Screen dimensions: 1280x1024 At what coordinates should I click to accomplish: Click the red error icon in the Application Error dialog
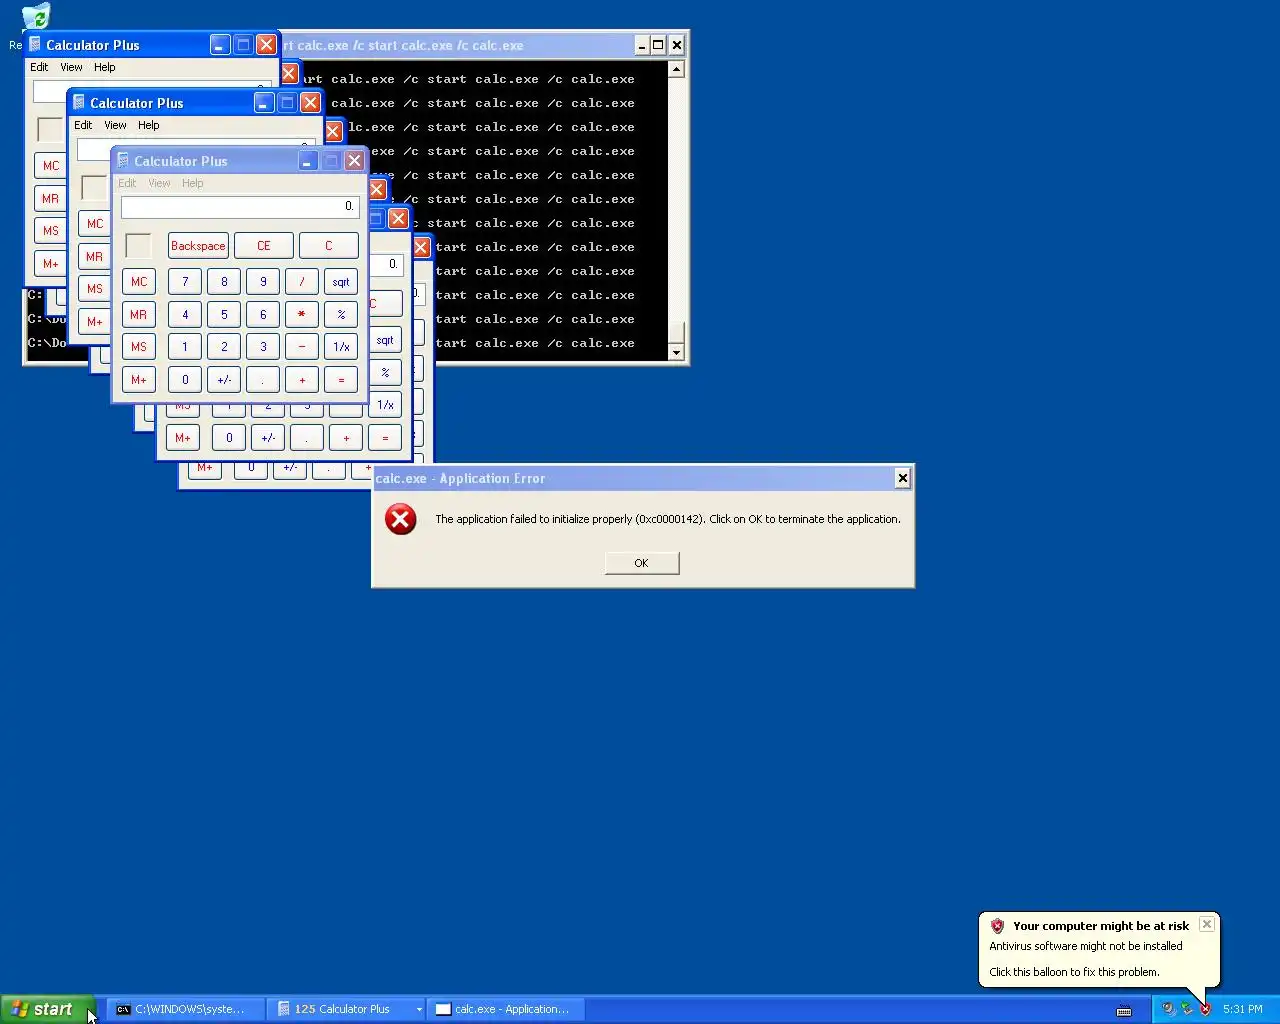[x=401, y=519]
